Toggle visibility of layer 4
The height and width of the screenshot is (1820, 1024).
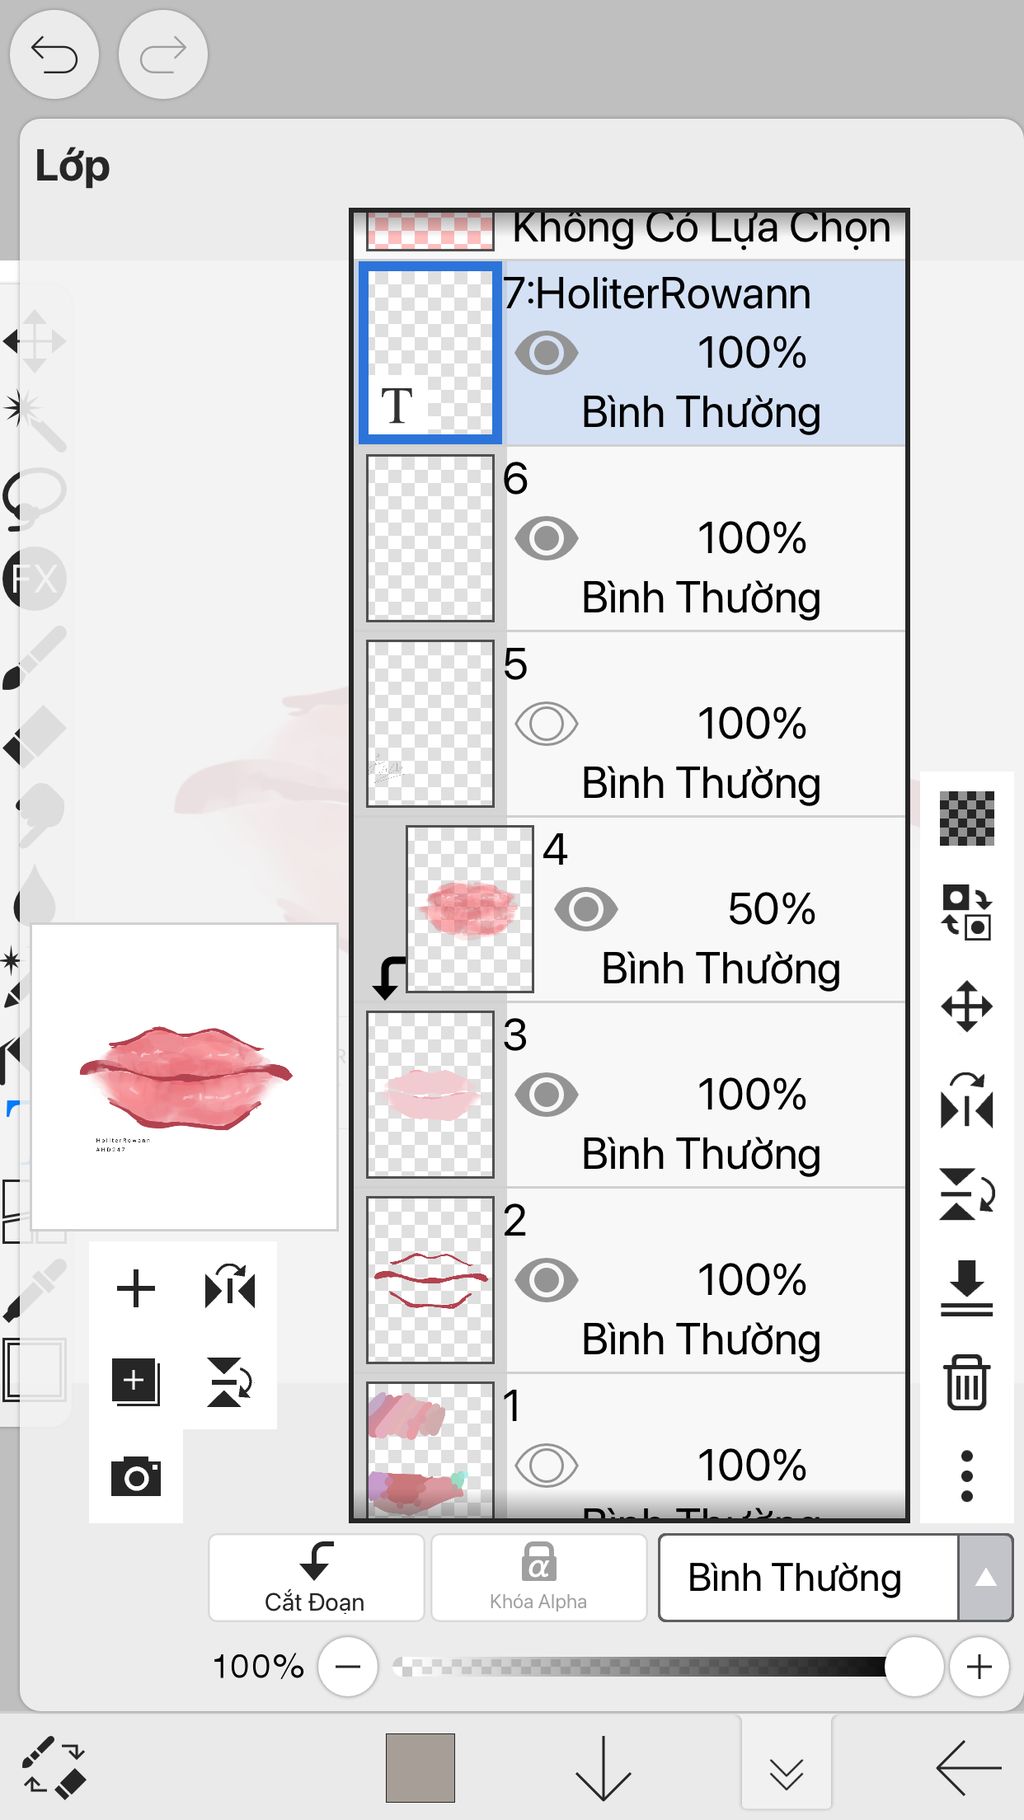click(586, 909)
